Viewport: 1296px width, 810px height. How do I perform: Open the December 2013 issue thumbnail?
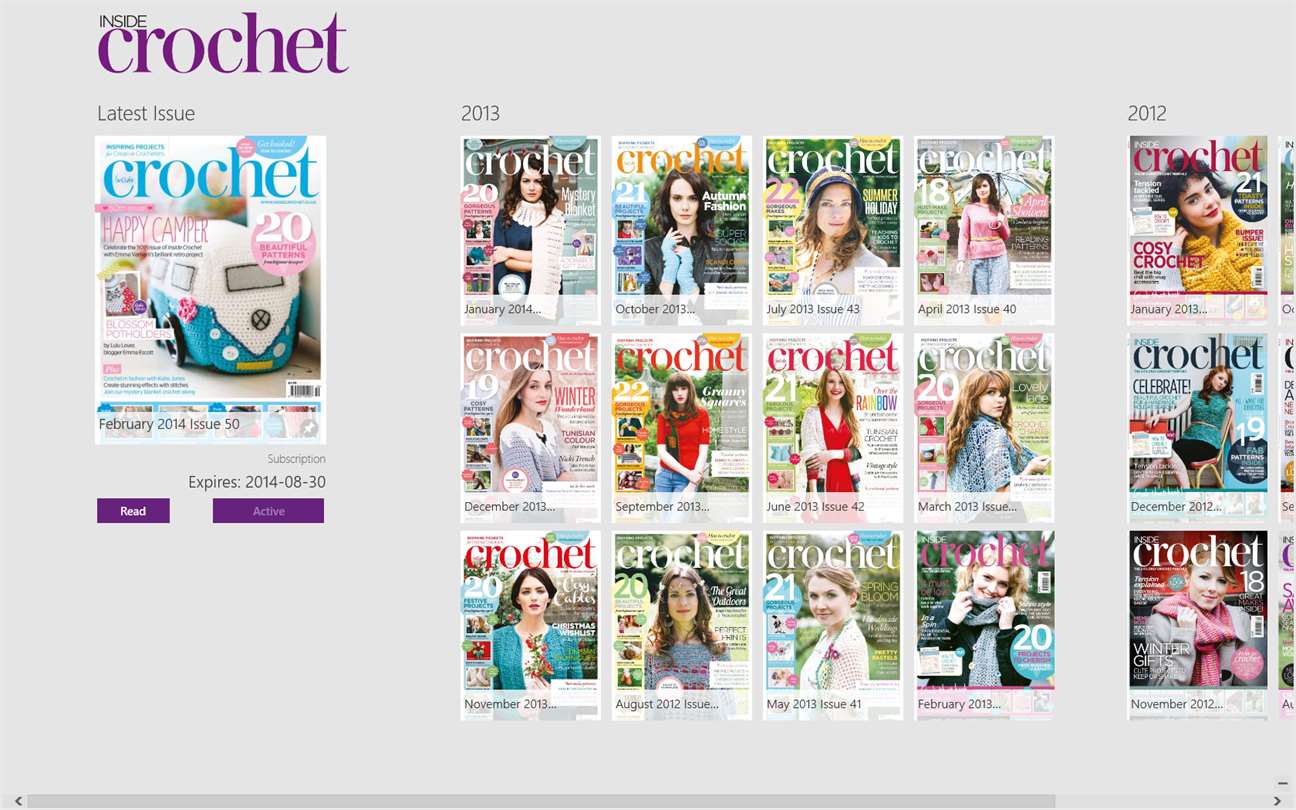(530, 428)
